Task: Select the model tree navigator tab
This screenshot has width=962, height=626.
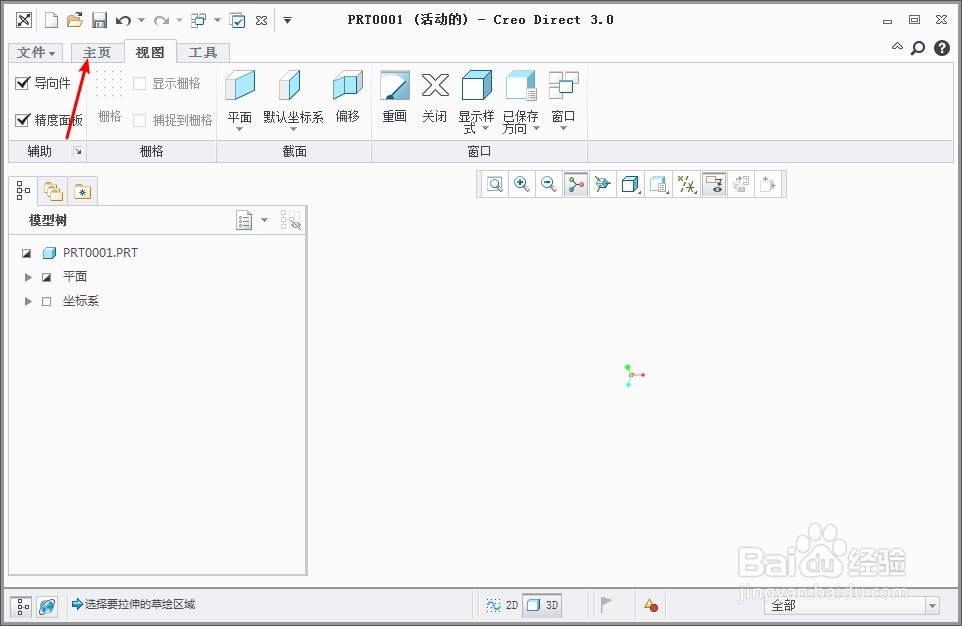Action: coord(23,191)
